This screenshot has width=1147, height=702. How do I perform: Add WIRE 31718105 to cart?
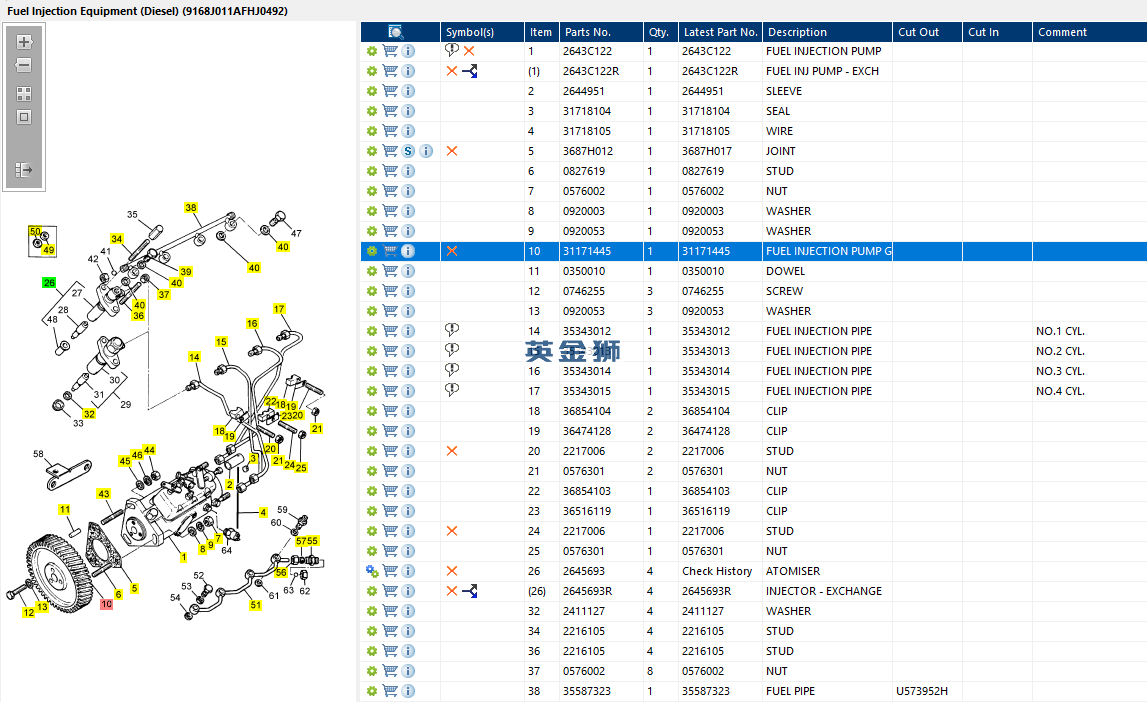[x=390, y=131]
